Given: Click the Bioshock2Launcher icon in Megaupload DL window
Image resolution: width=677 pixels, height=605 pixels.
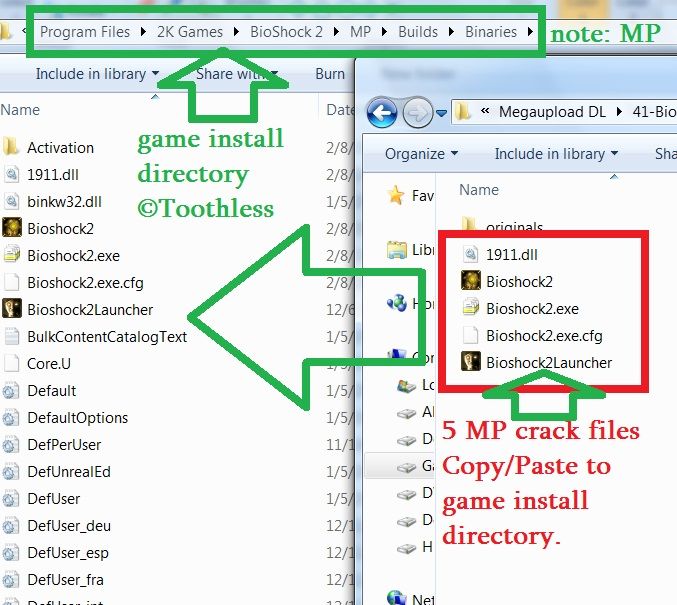Looking at the screenshot, I should point(471,362).
